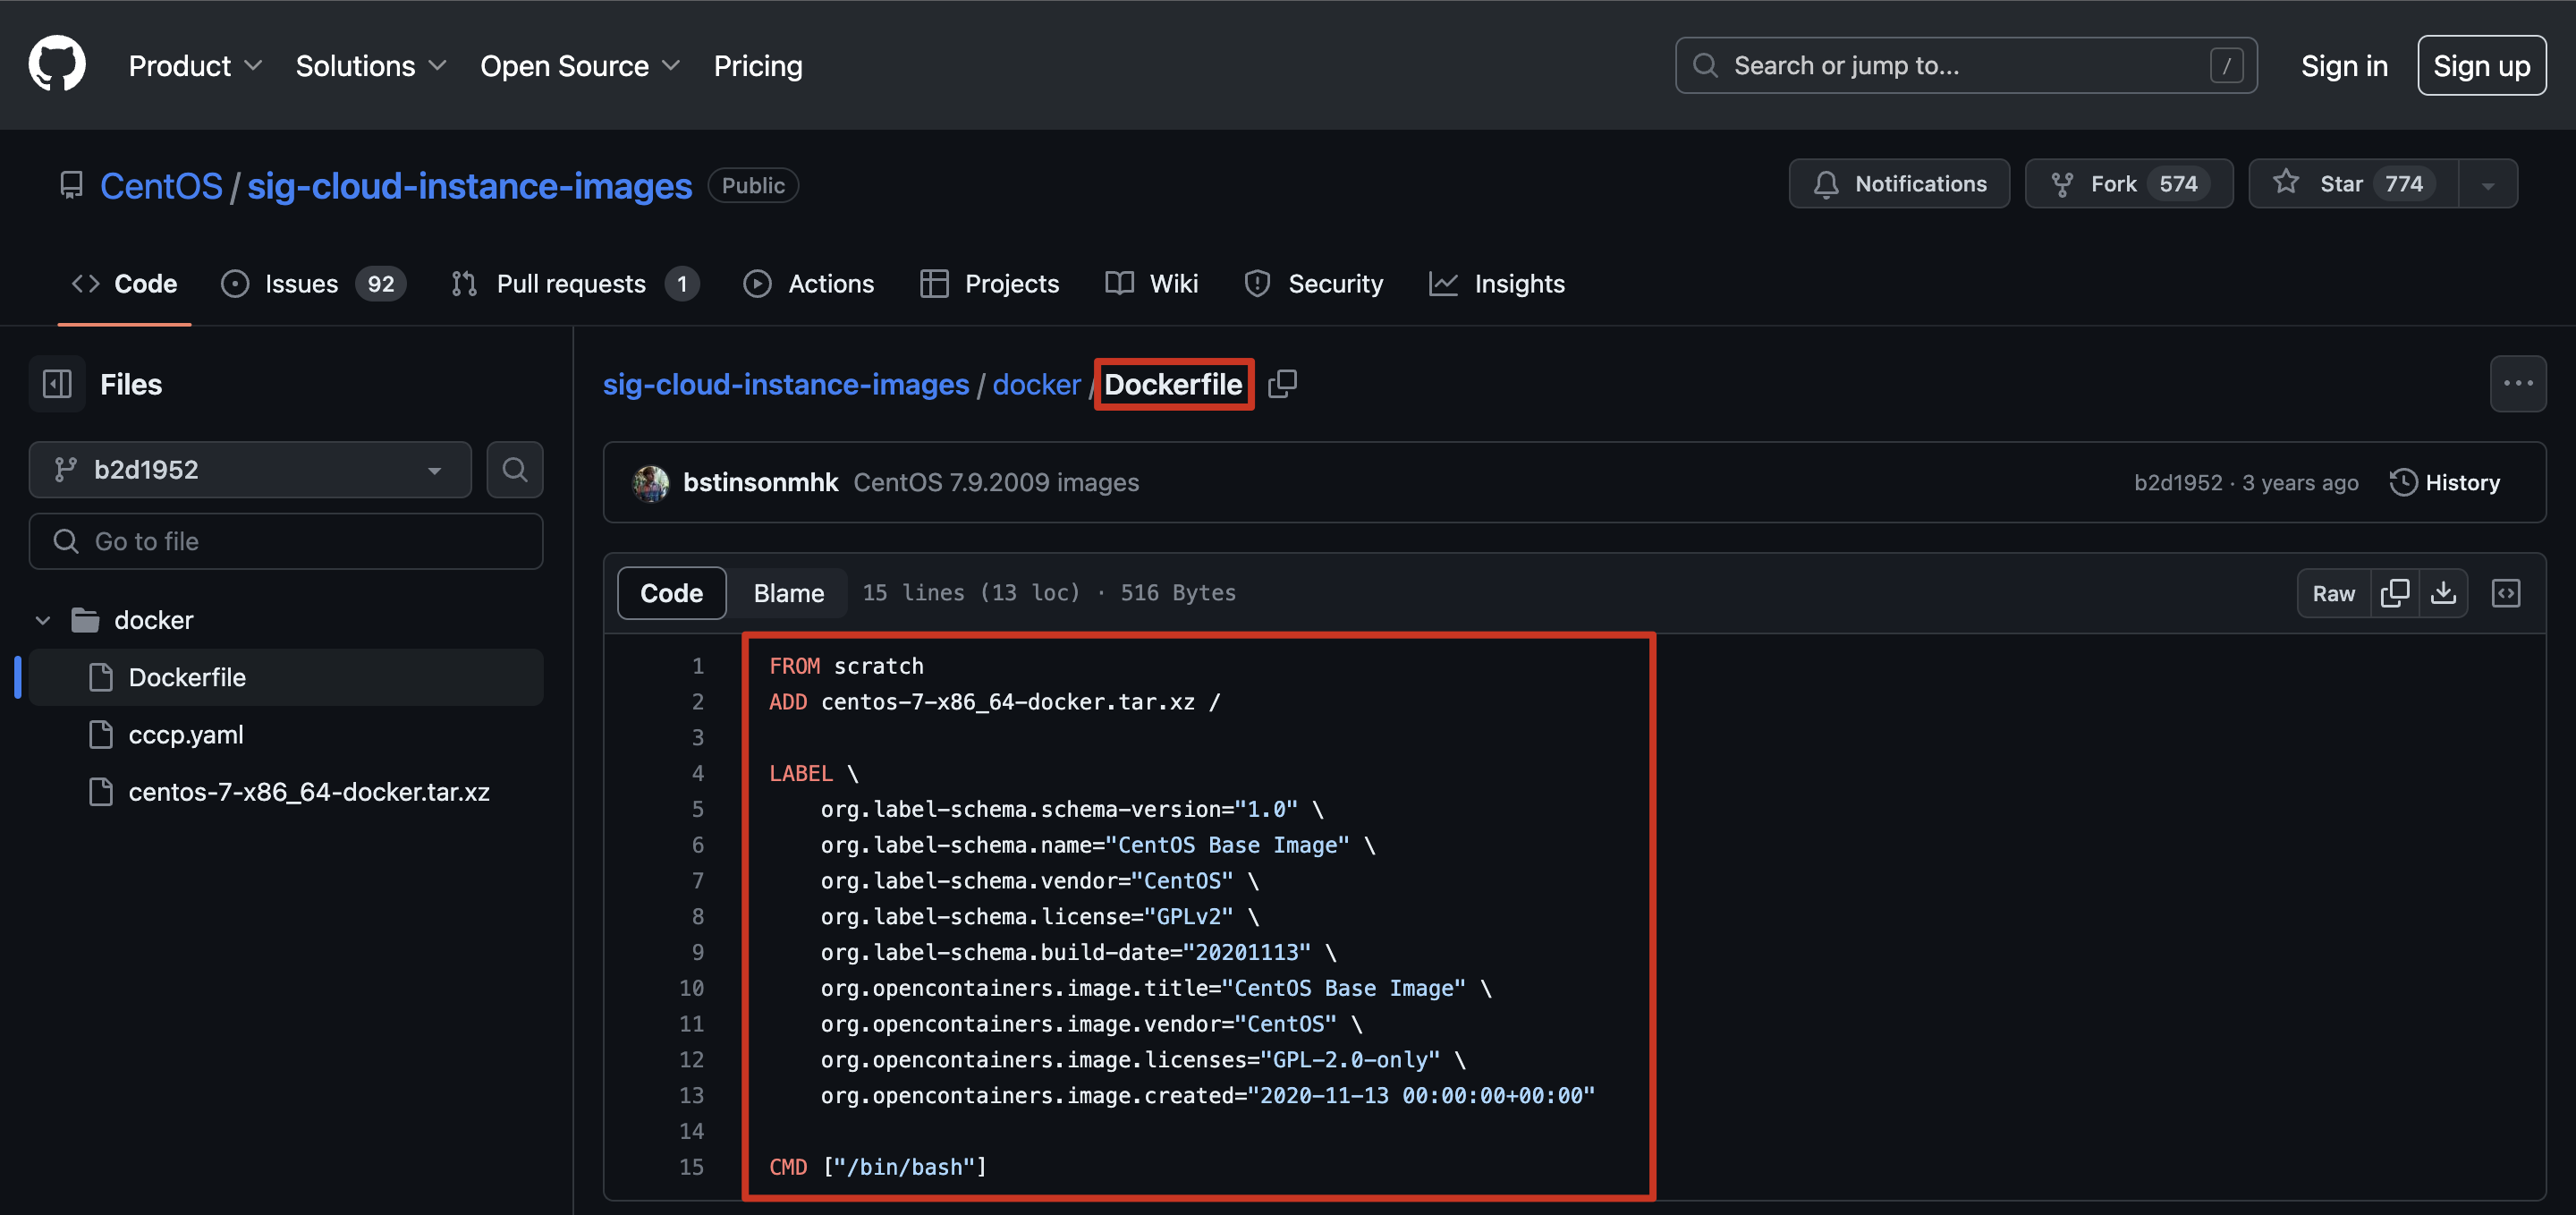2576x1215 pixels.
Task: Copy the file path icon
Action: pos(1282,384)
